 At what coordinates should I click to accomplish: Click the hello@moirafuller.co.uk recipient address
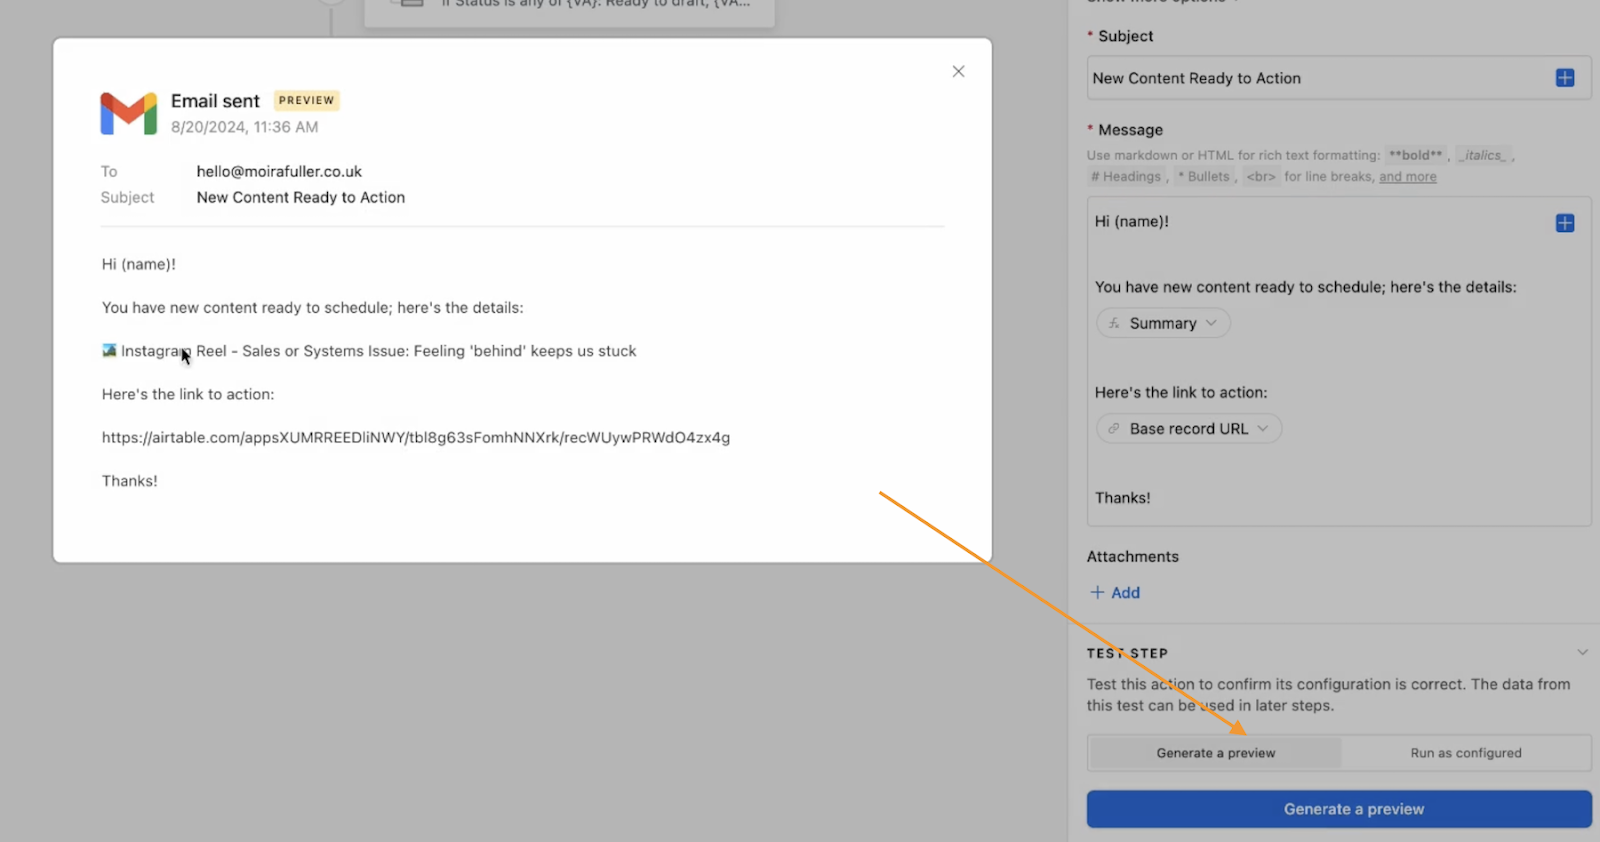point(279,172)
